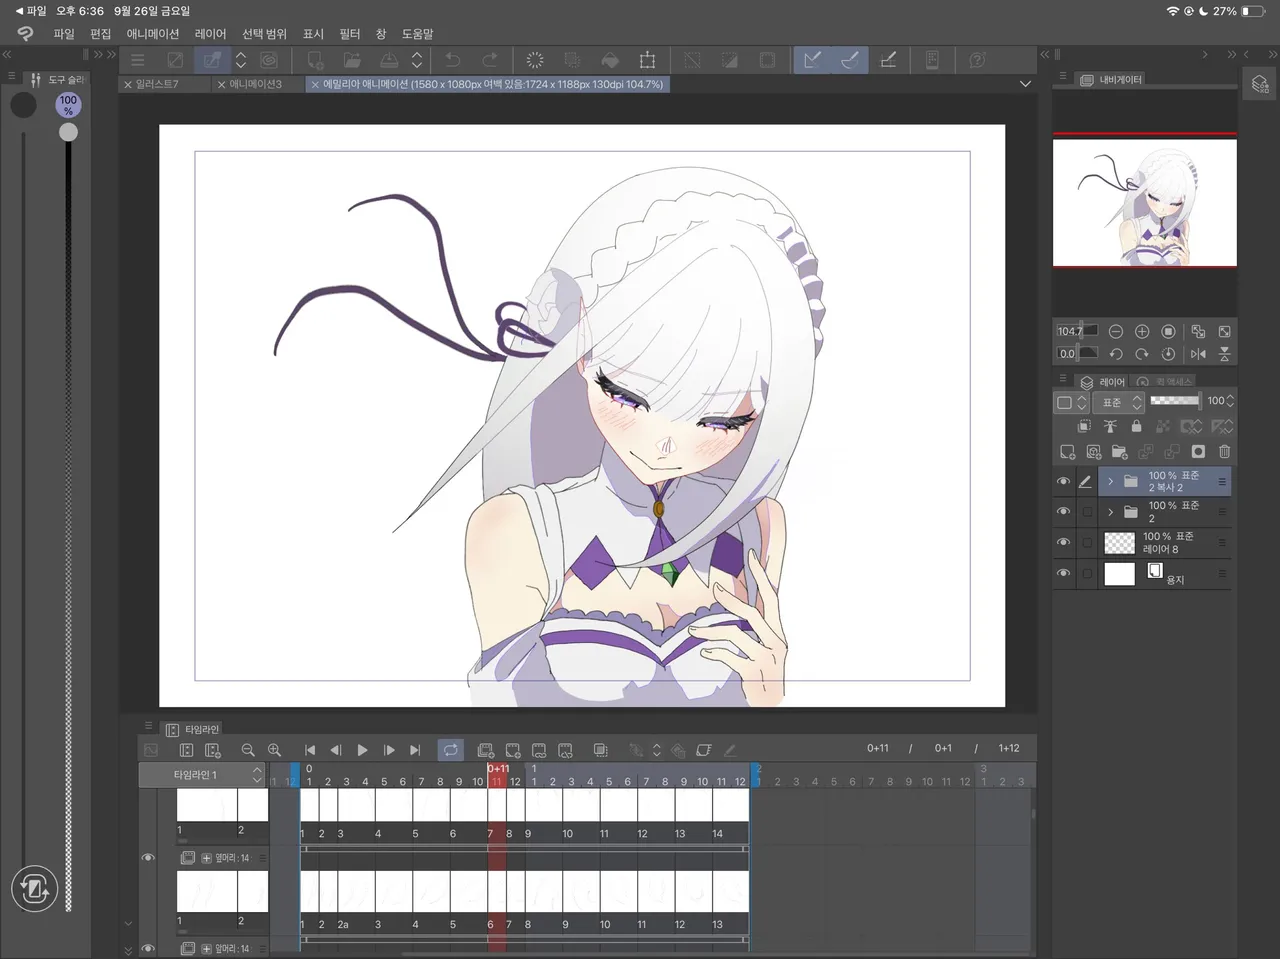Open the 필터 menu

tap(349, 34)
